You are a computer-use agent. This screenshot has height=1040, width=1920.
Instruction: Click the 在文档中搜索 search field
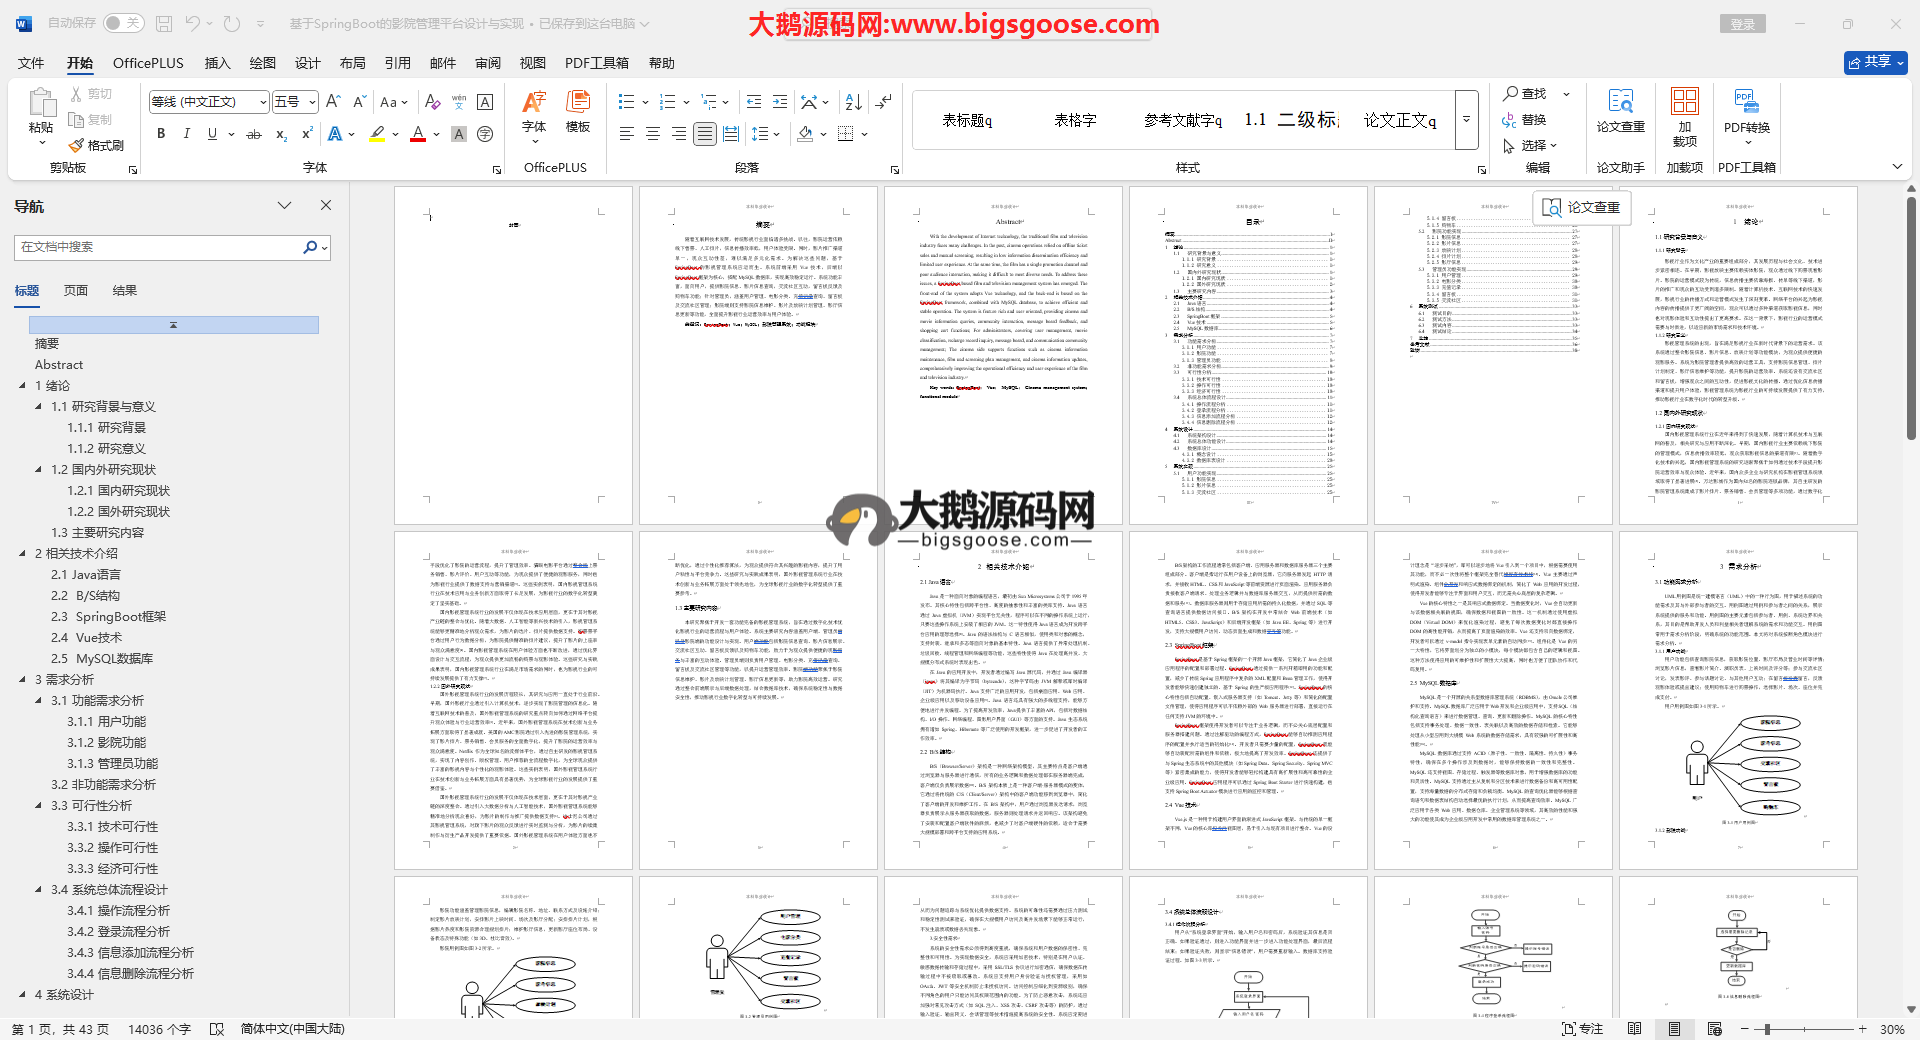pos(160,247)
